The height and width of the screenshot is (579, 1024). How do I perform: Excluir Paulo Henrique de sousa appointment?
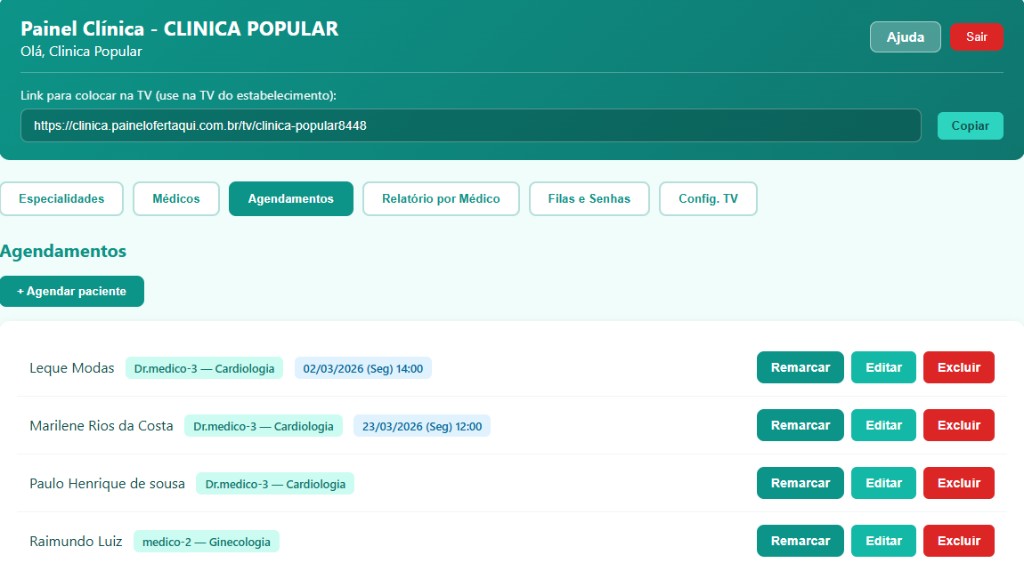pos(958,483)
